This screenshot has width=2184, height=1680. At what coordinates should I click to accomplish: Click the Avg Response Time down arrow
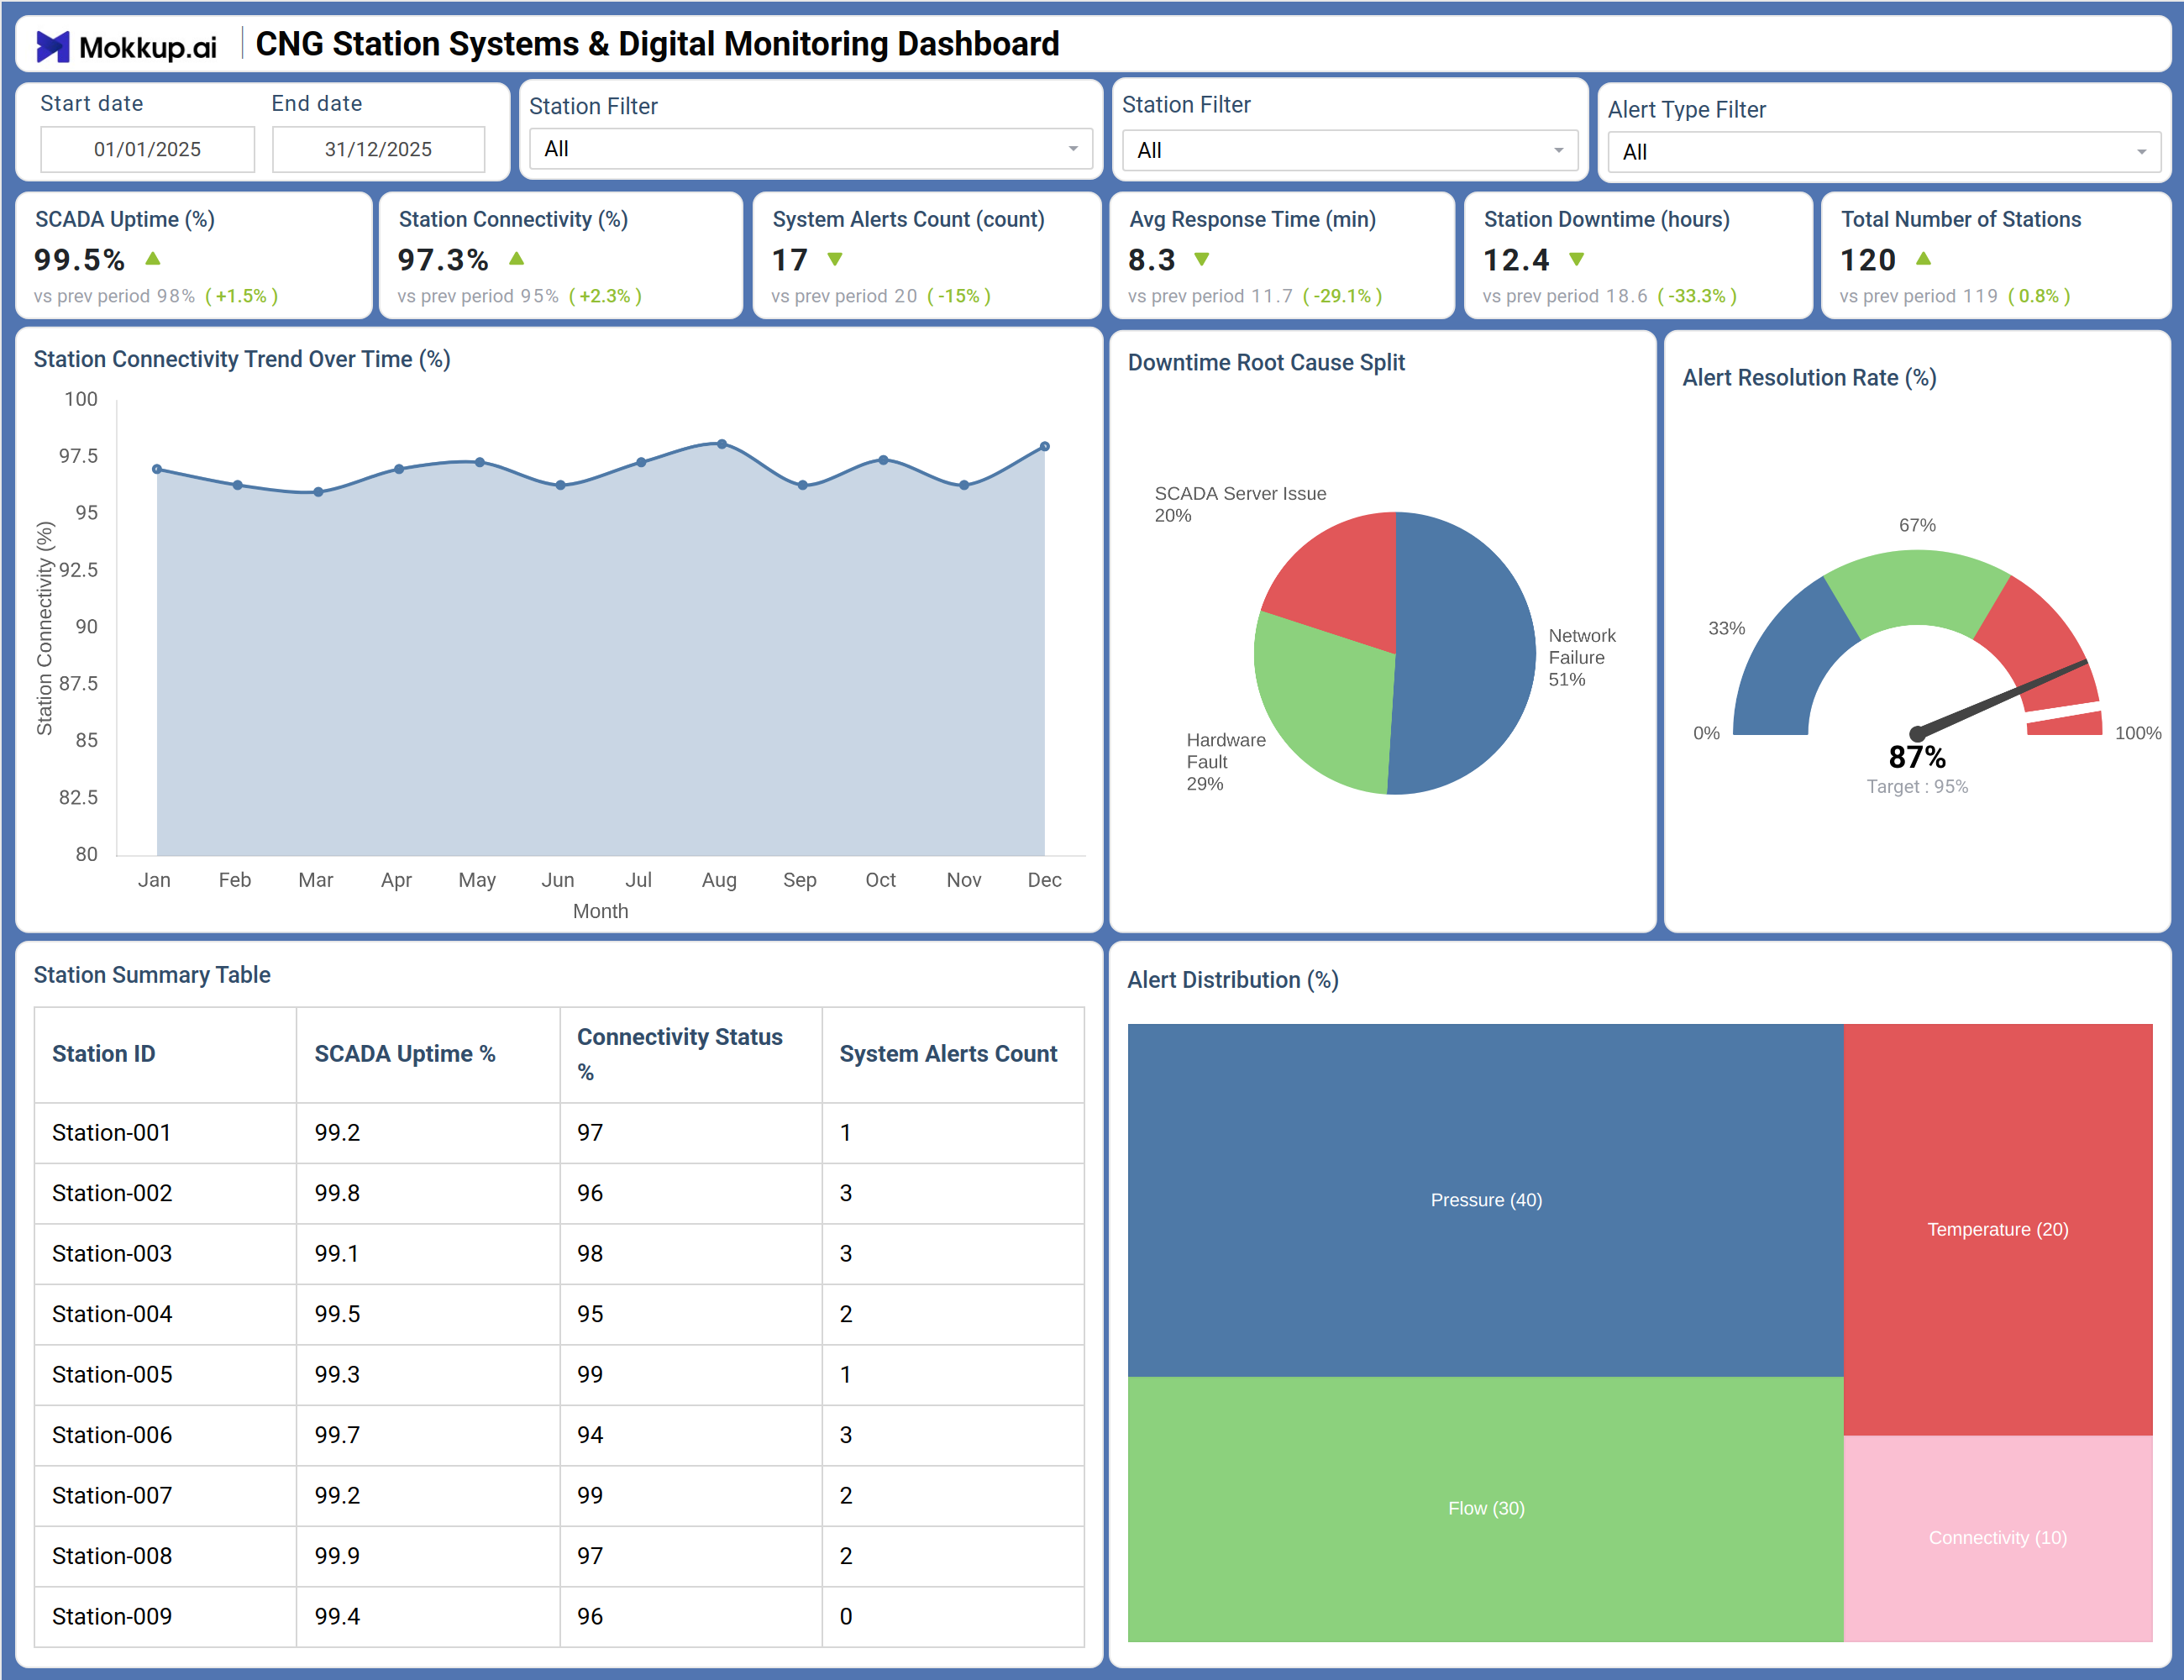[x=1202, y=260]
